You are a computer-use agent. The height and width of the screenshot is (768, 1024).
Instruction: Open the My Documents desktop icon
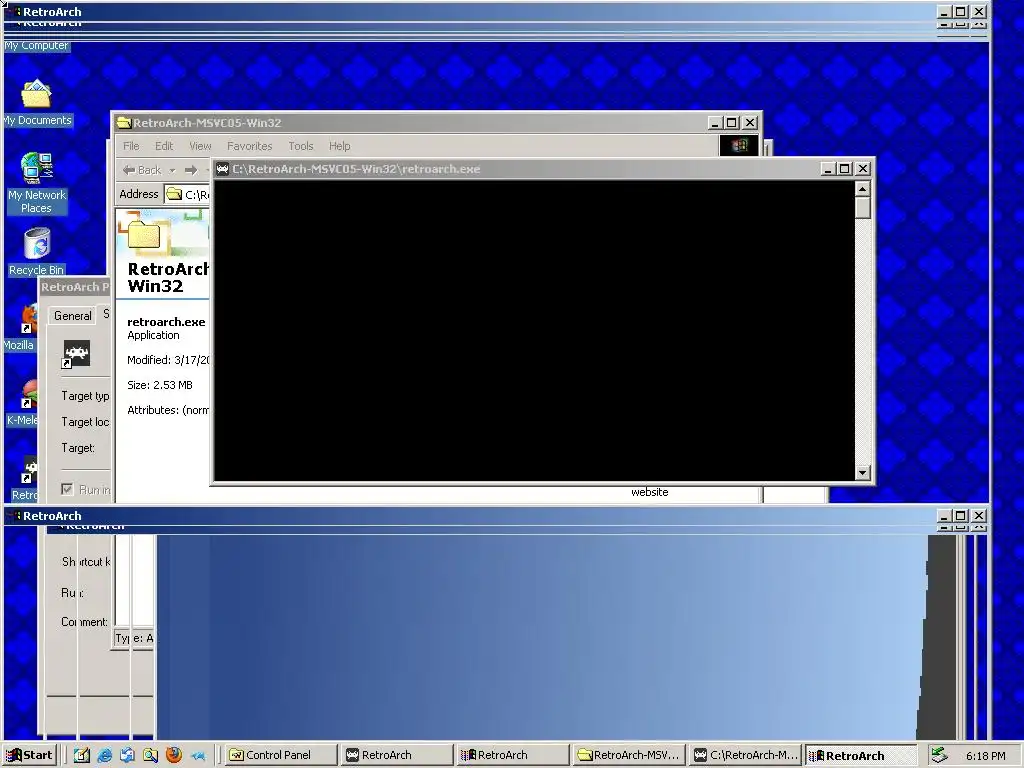tap(37, 103)
